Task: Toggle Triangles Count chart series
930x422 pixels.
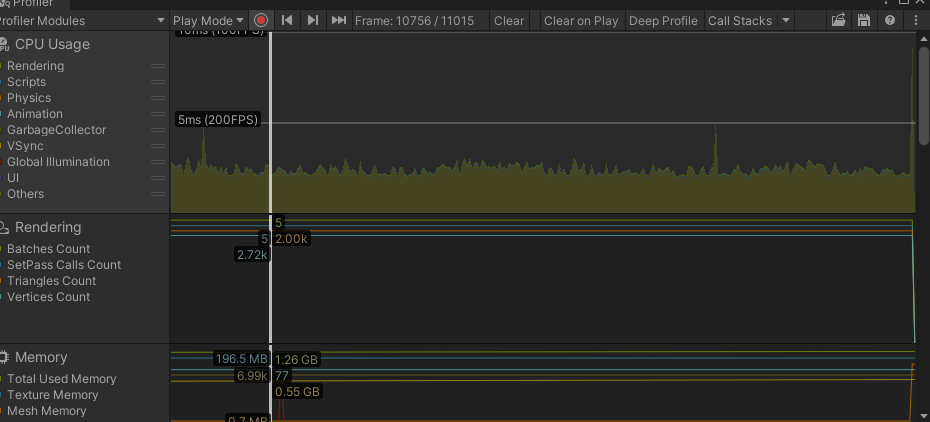Action: click(x=51, y=281)
